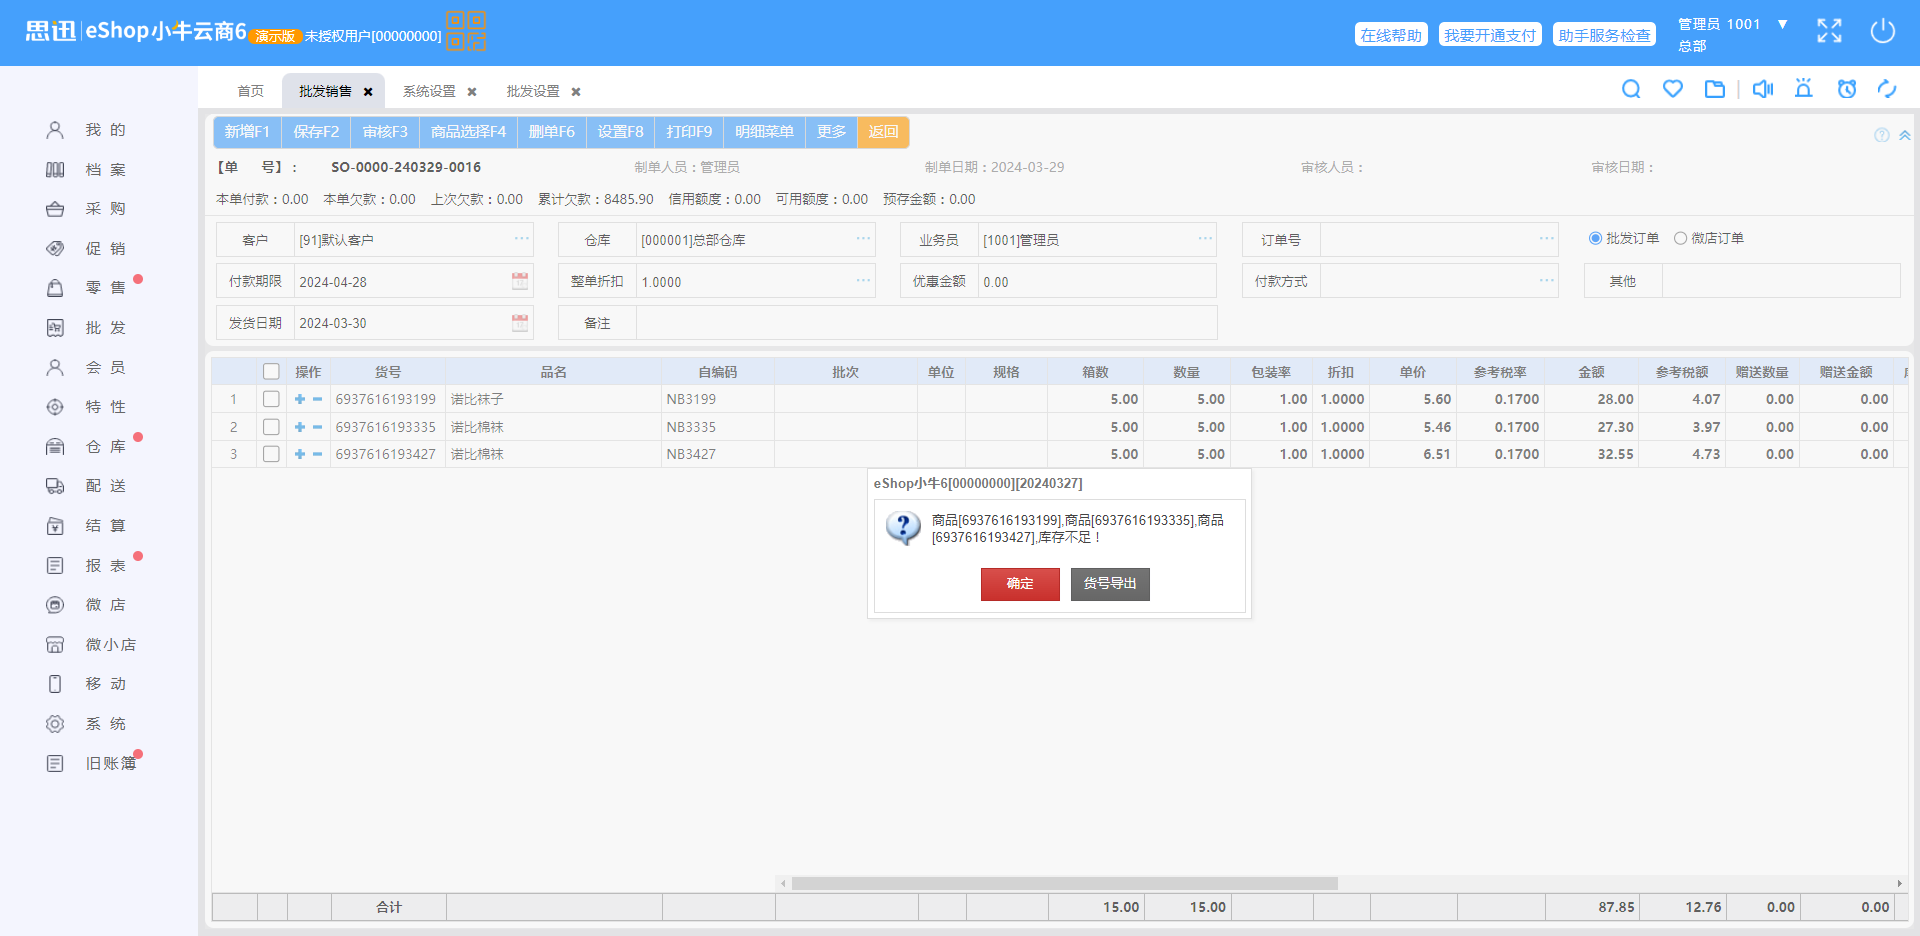Open the 付款方式 lookup ellipsis
Viewport: 1920px width, 936px height.
pyautogui.click(x=1547, y=281)
